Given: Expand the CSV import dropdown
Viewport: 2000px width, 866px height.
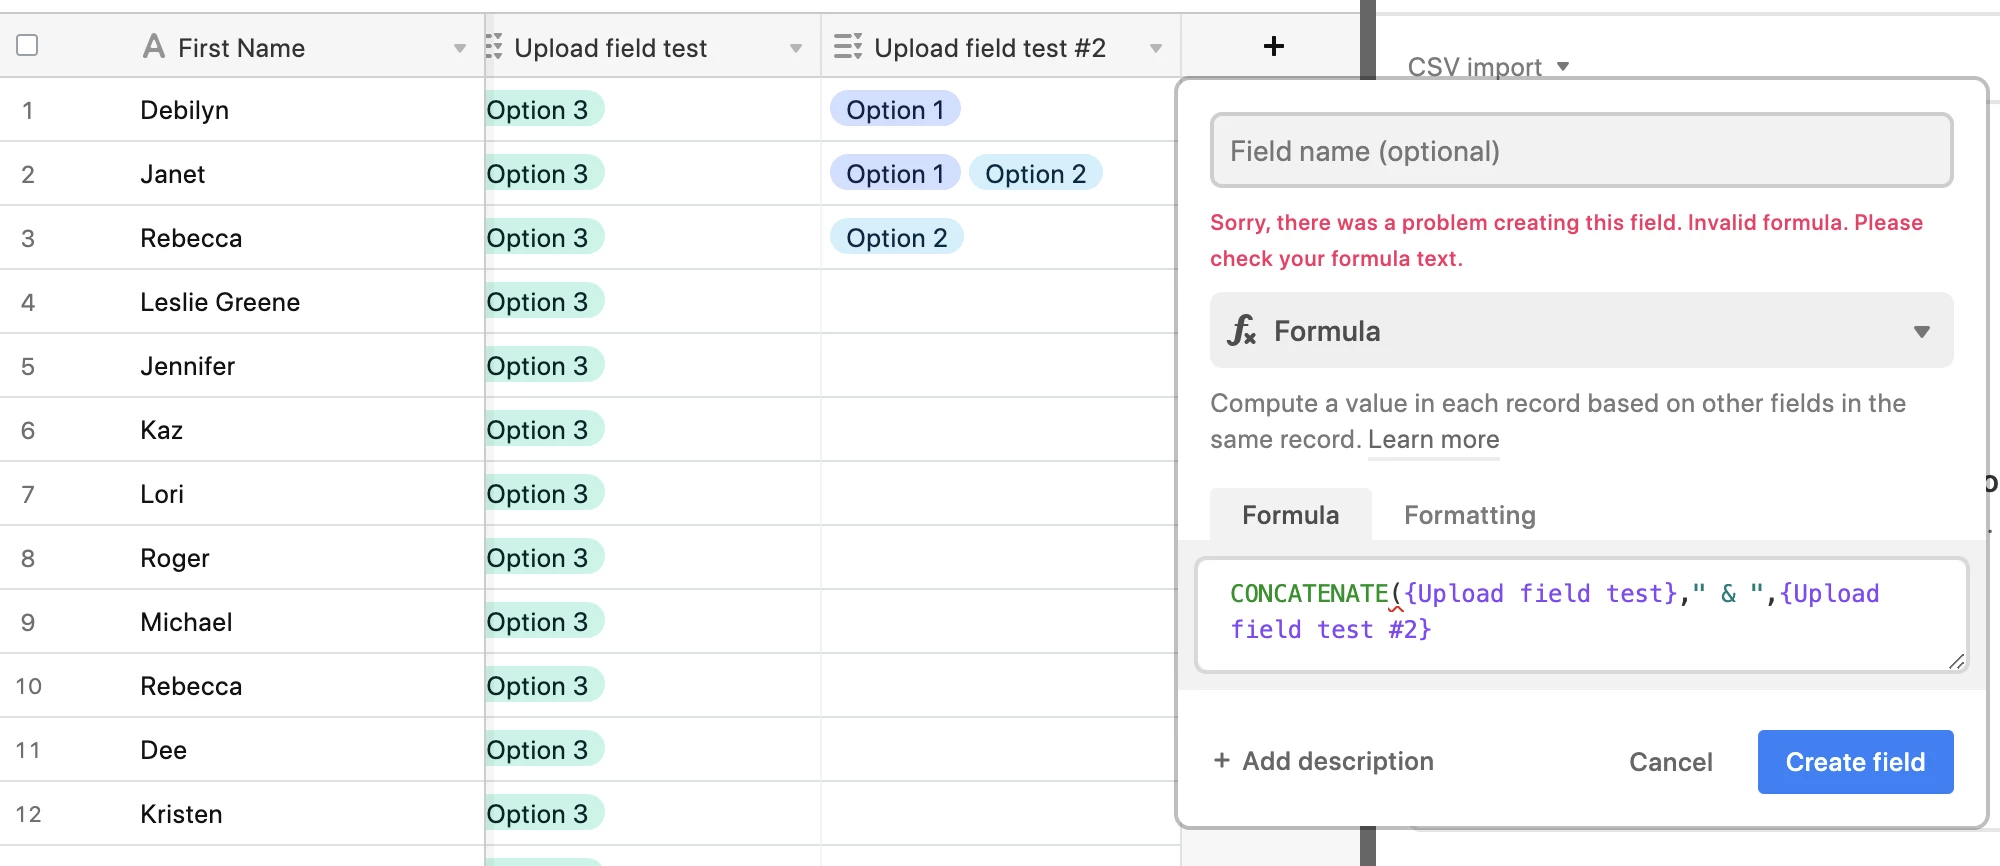Looking at the screenshot, I should click(x=1563, y=67).
